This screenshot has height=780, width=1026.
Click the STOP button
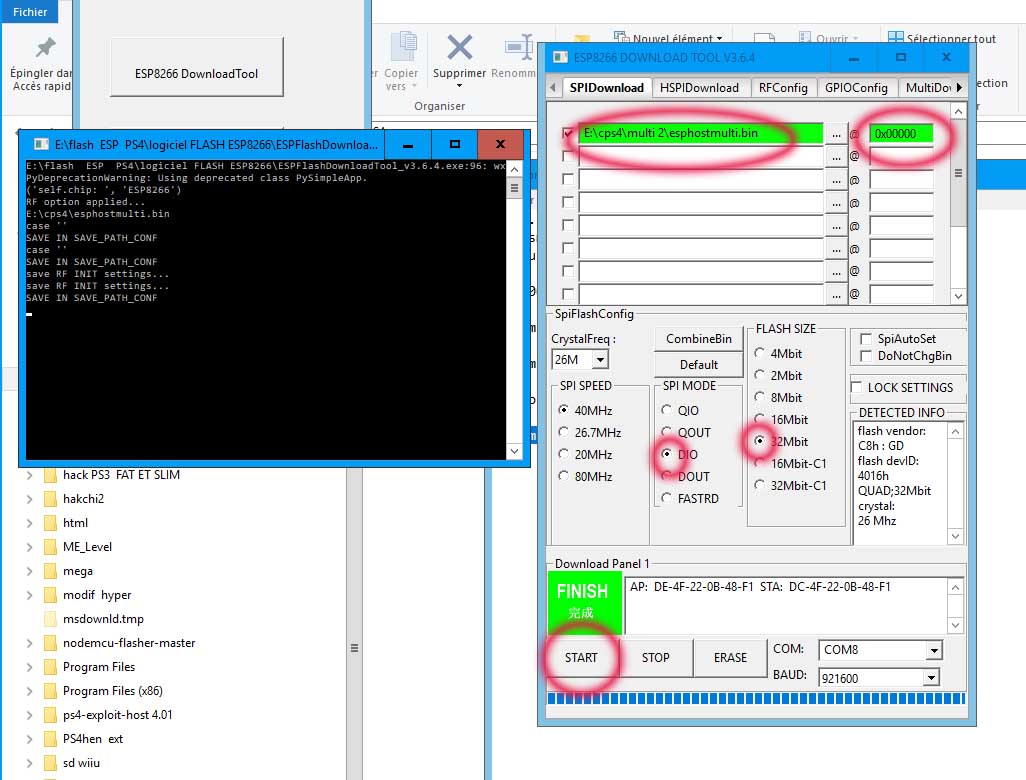[656, 658]
